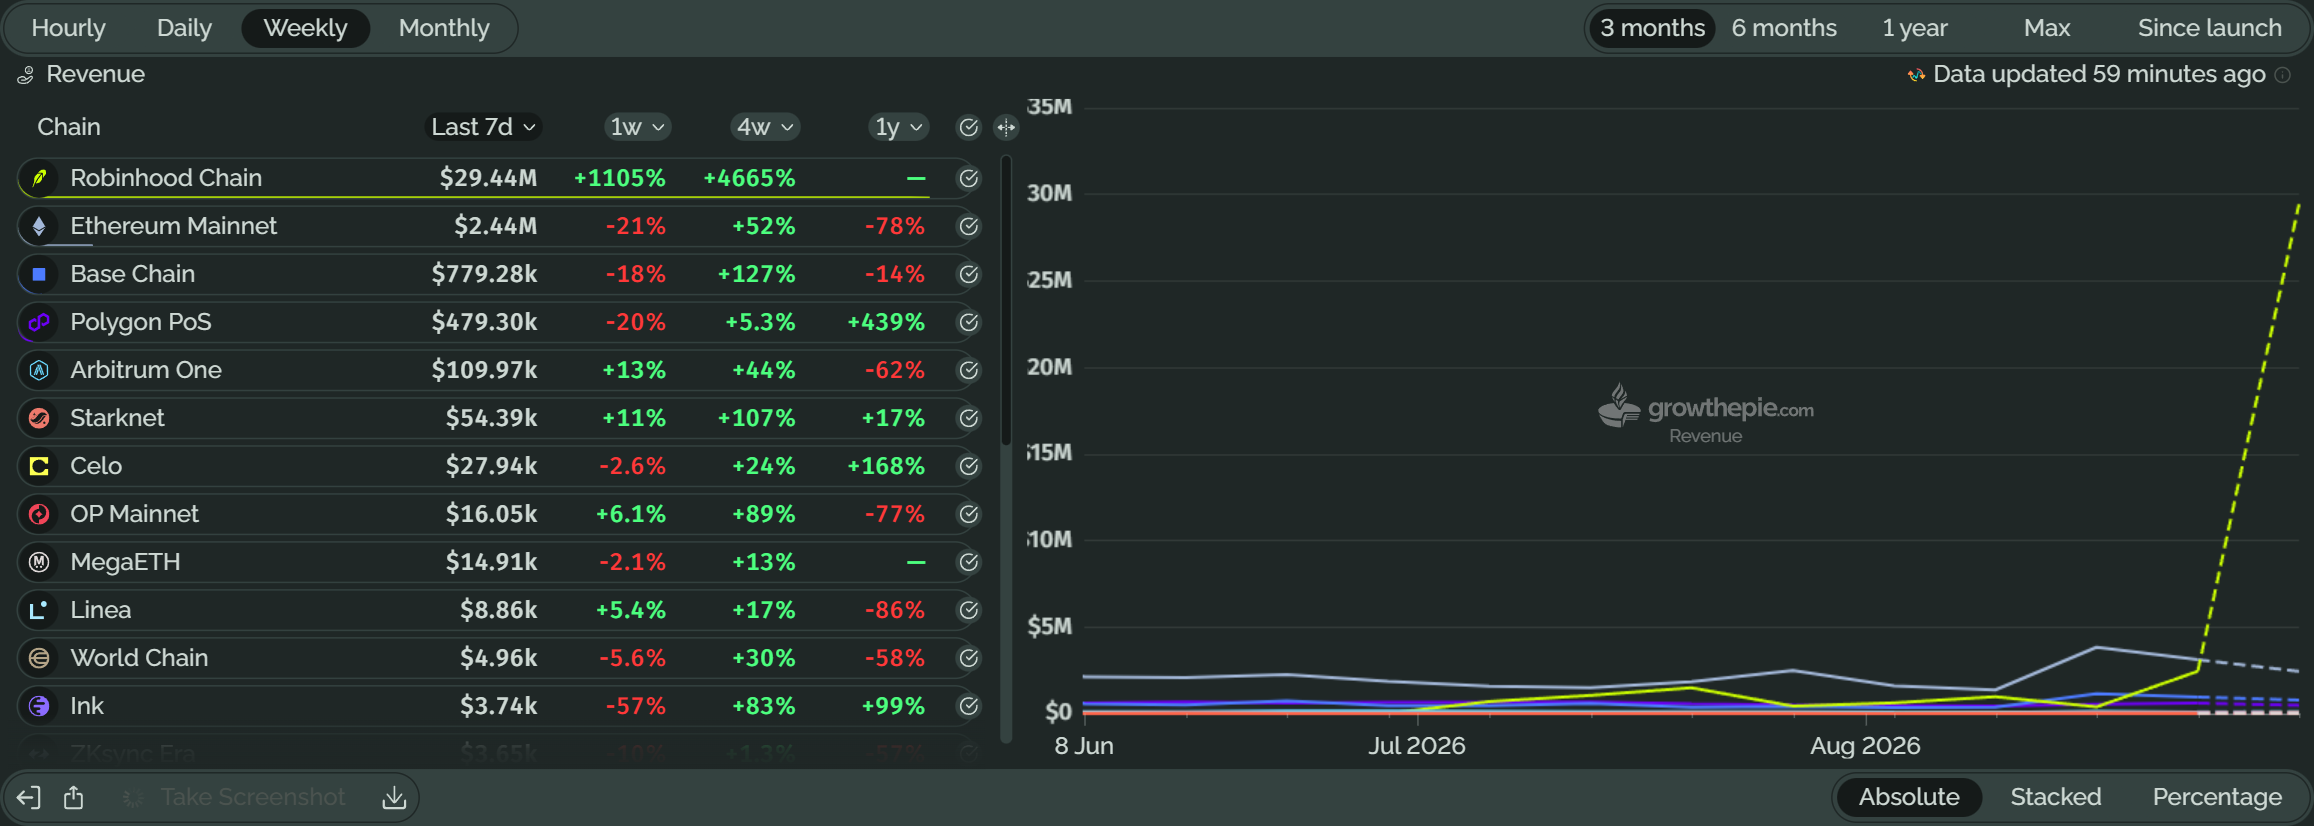Toggle the Celo row checkmark
This screenshot has width=2314, height=826.
[x=968, y=466]
